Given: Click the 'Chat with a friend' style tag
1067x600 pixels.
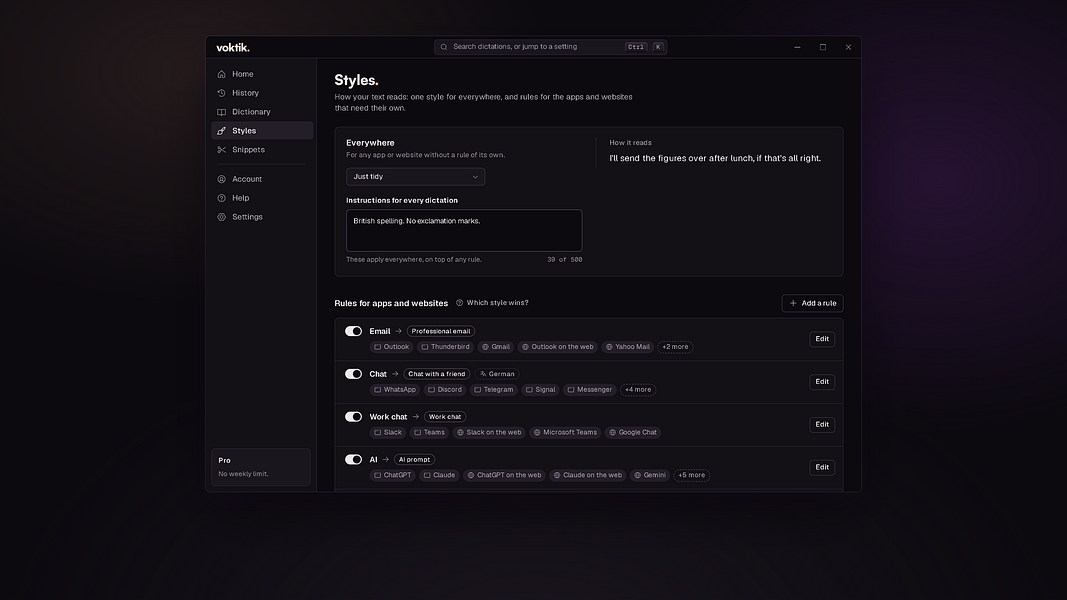Looking at the screenshot, I should click(437, 374).
